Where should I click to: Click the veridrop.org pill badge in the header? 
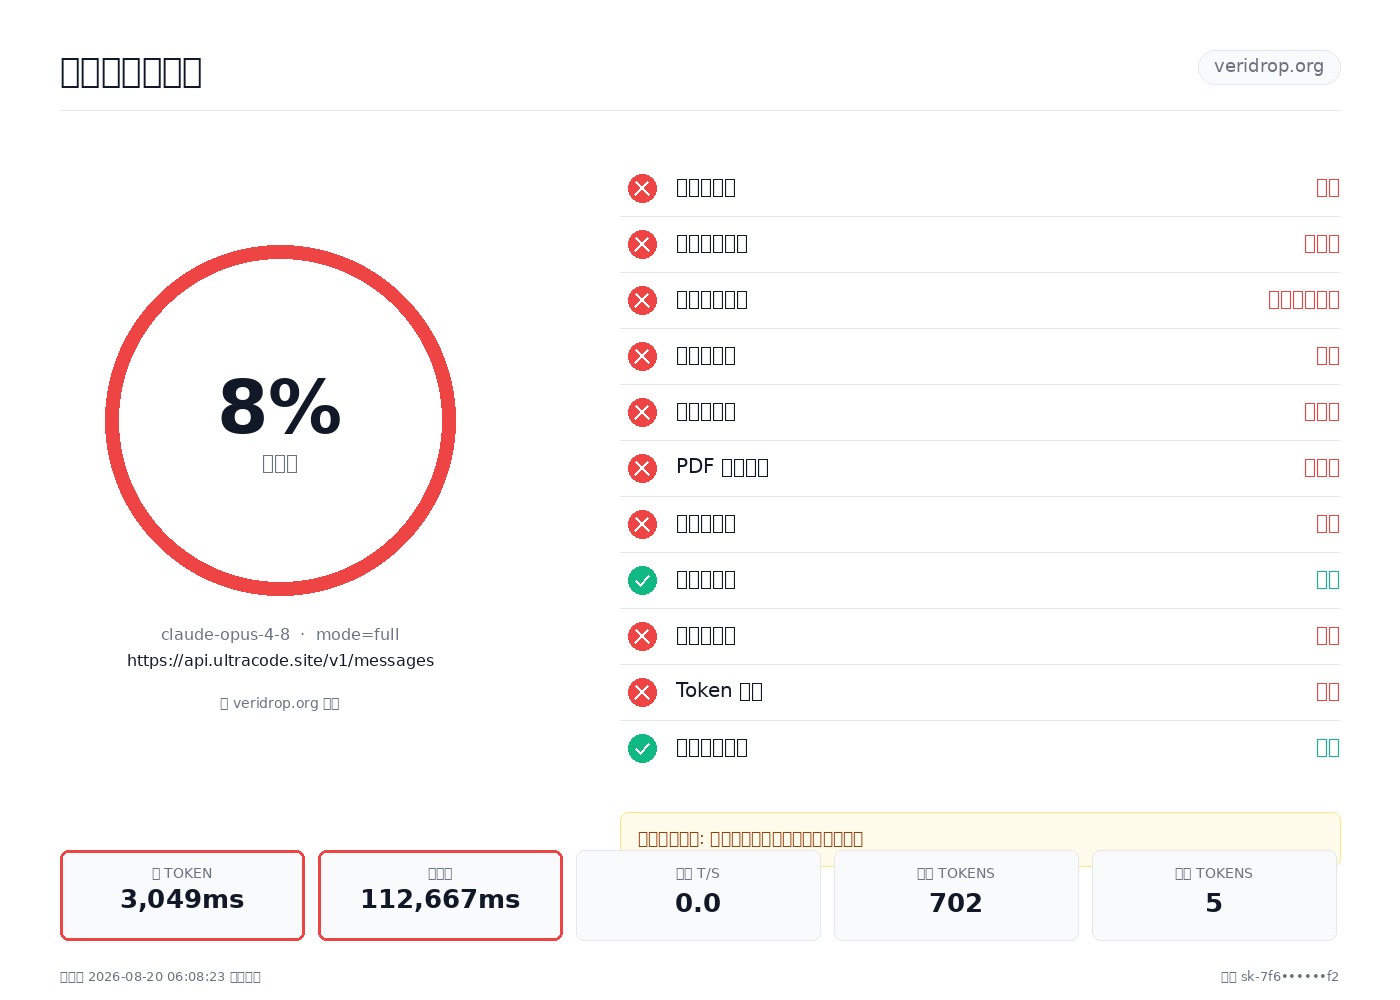pos(1269,67)
